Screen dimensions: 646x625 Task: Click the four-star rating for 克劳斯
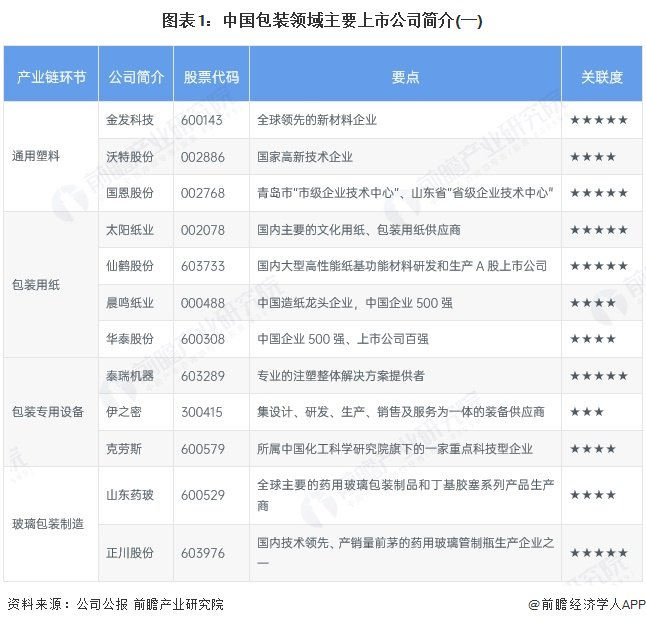(x=593, y=449)
